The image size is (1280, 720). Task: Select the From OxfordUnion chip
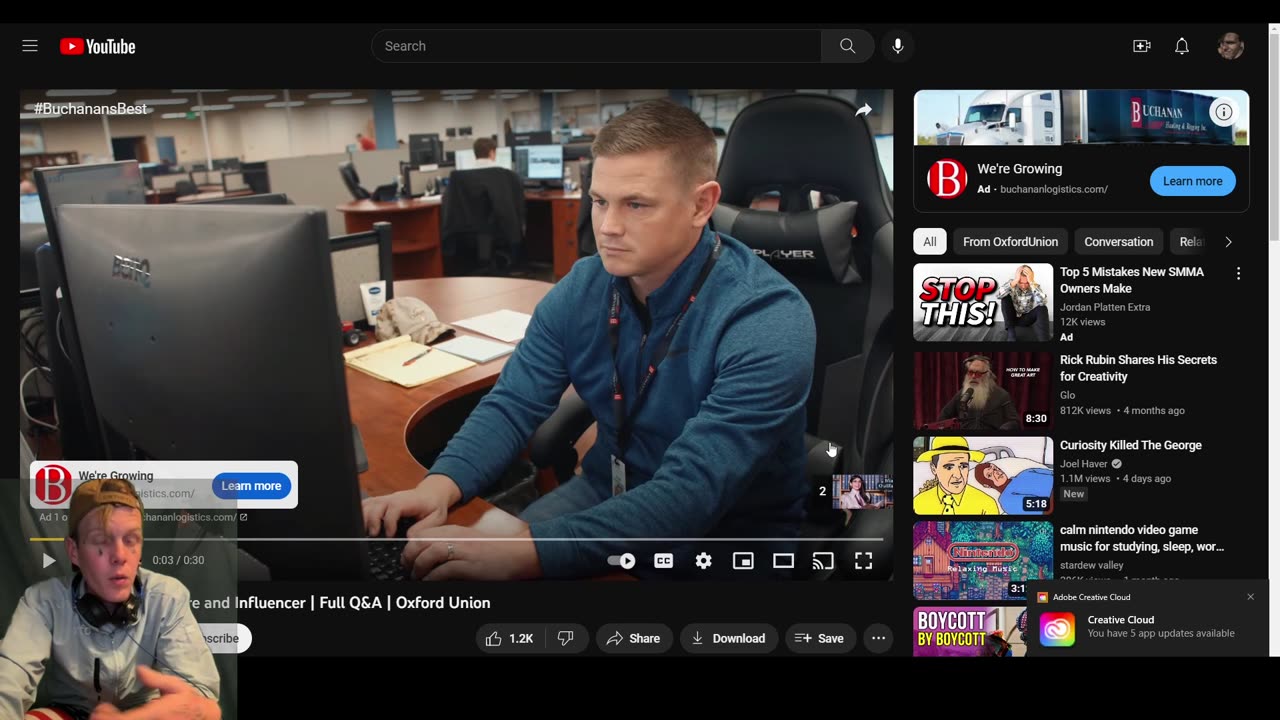1010,242
